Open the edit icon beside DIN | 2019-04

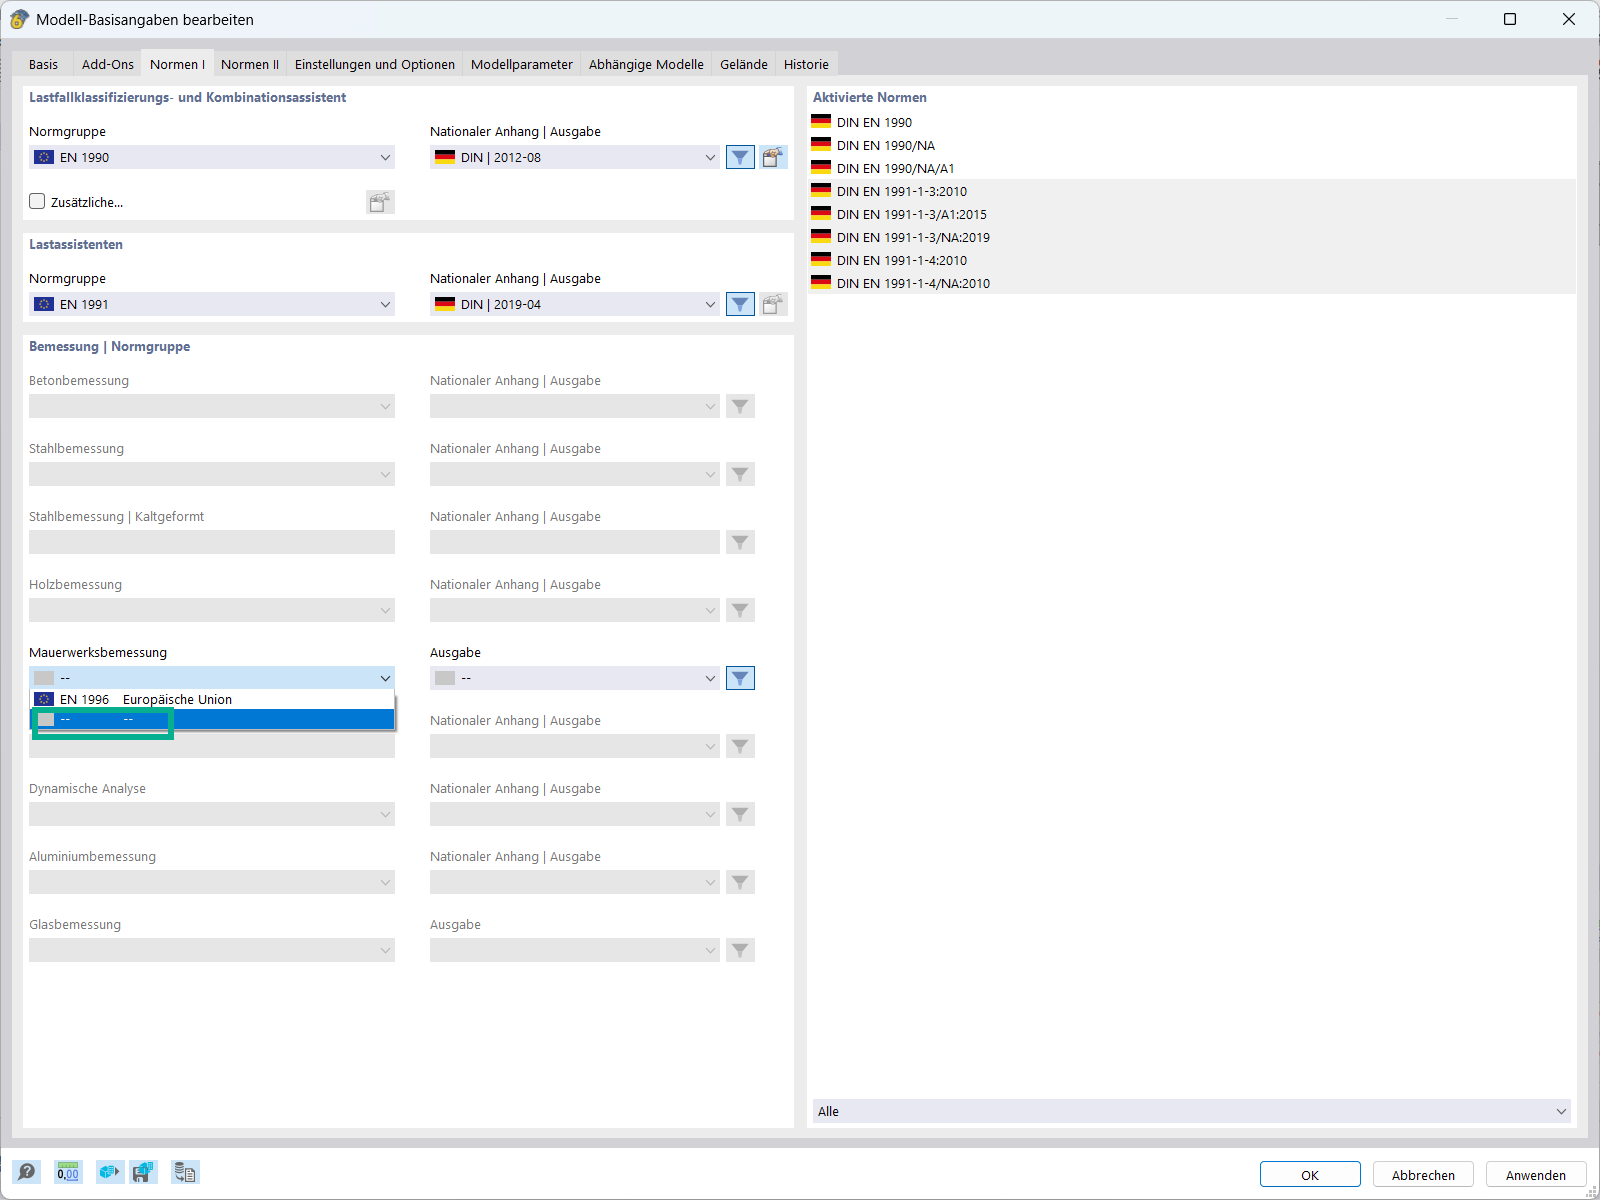[x=773, y=304]
